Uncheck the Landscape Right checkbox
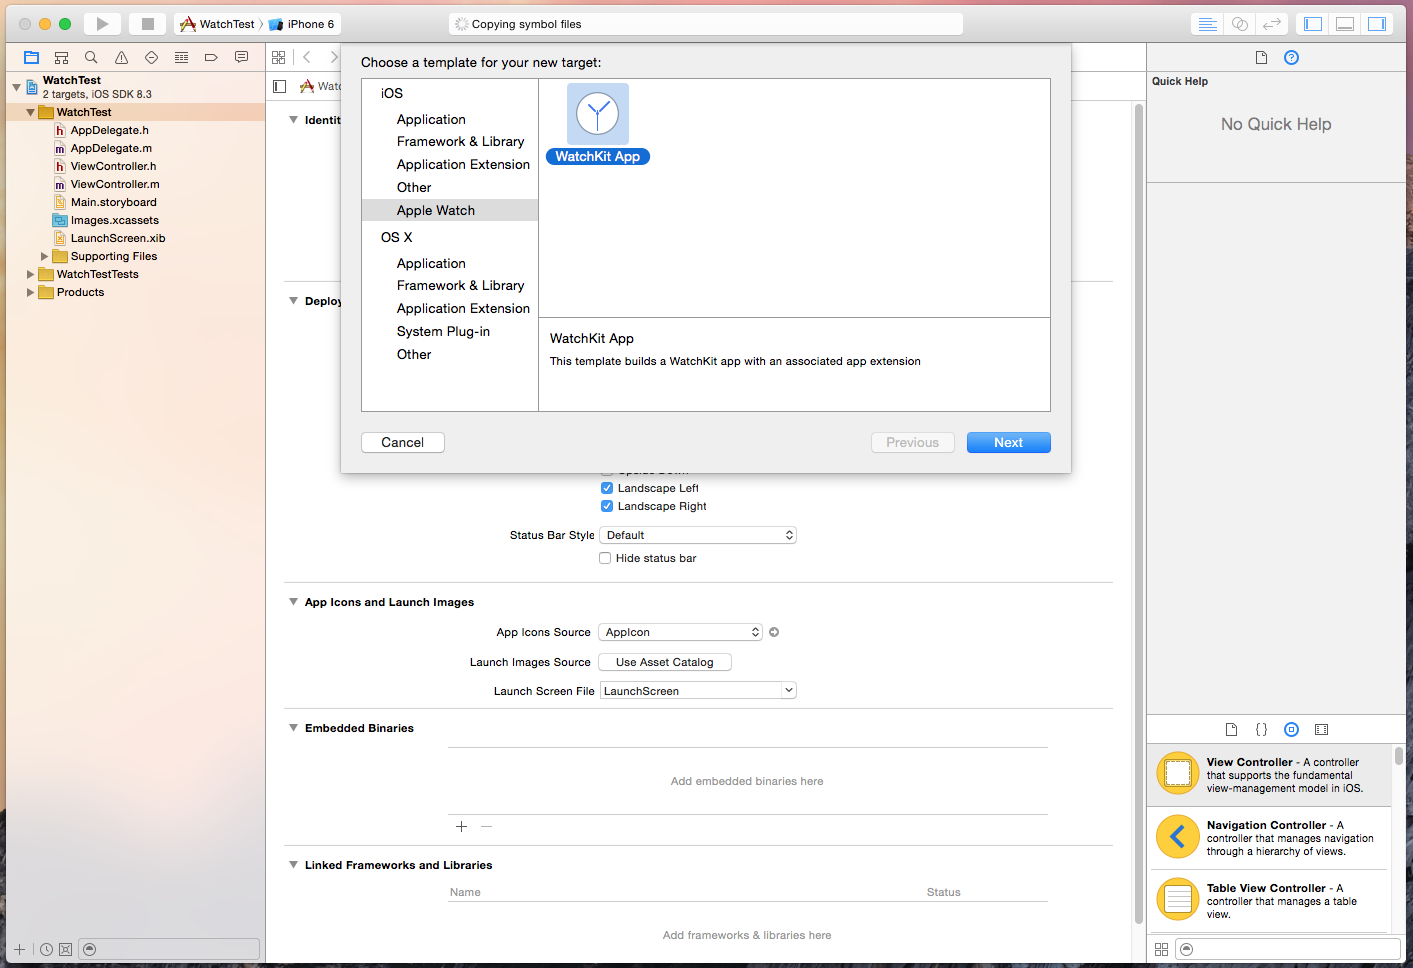Viewport: 1413px width, 968px height. [x=606, y=506]
